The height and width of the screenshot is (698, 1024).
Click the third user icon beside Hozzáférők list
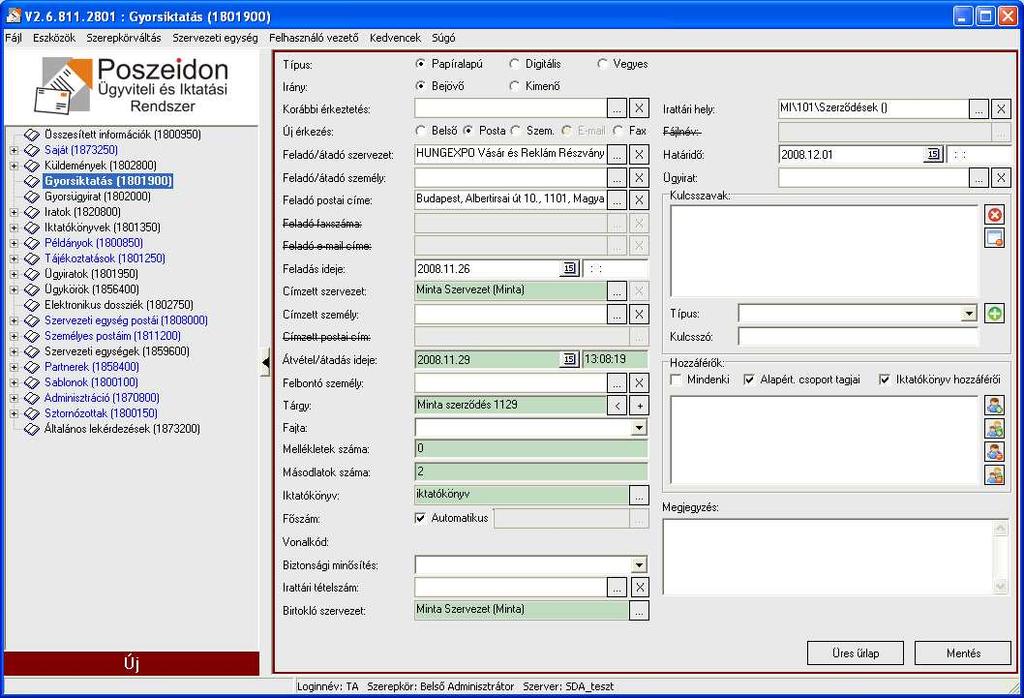click(x=994, y=452)
